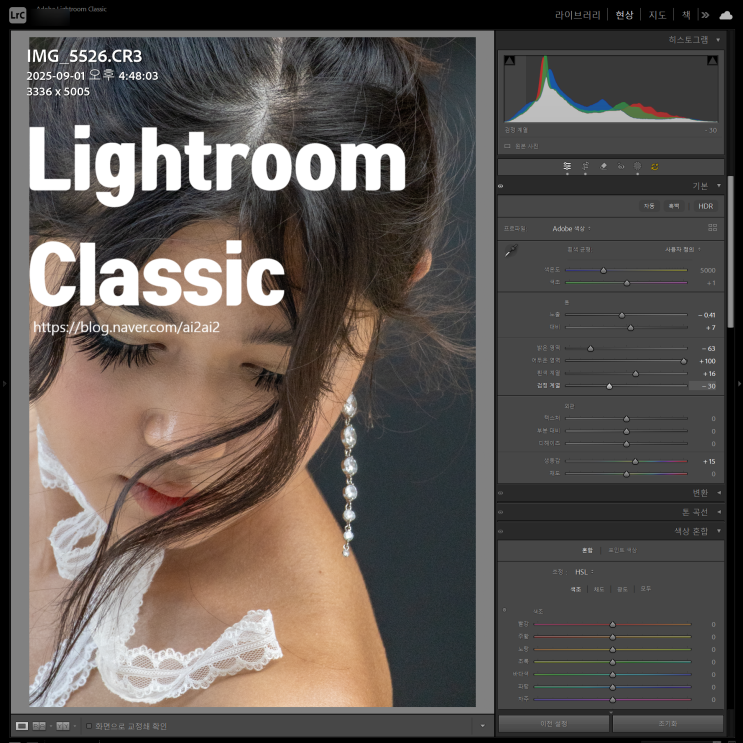
Task: Toggle Color Mixer (색상 혼합) panel eye
Action: click(x=500, y=531)
